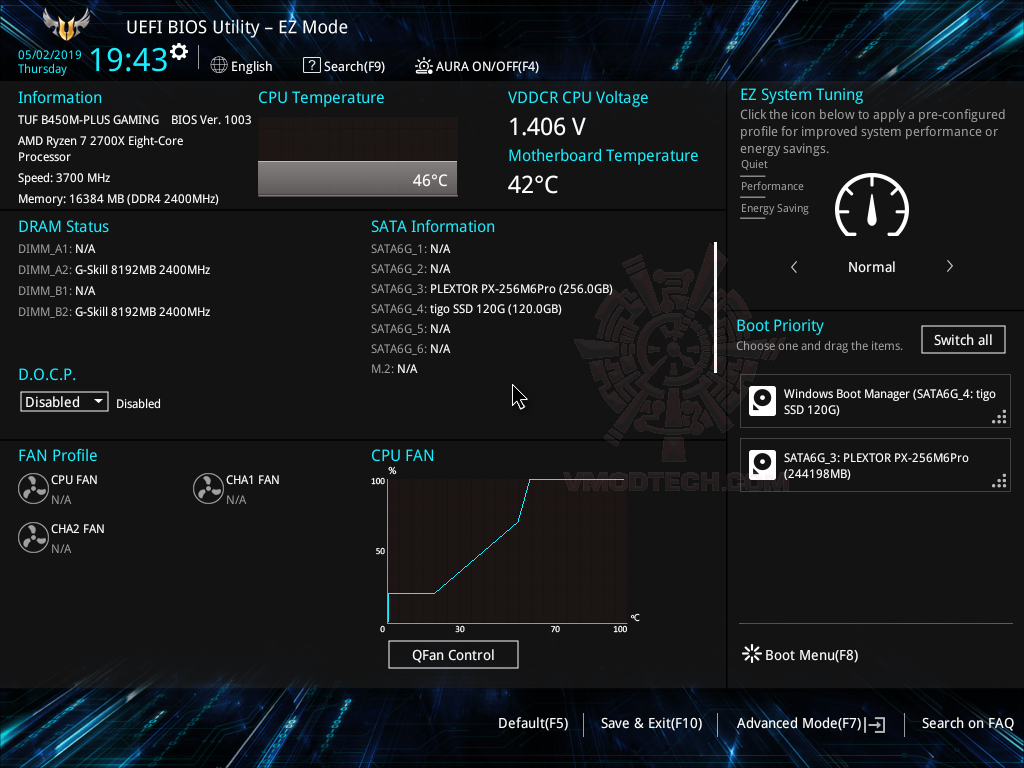Click SATA6G_3 PLEXTOR PX-256M6Pro entry
Screen dimensions: 1024x768
(492, 289)
